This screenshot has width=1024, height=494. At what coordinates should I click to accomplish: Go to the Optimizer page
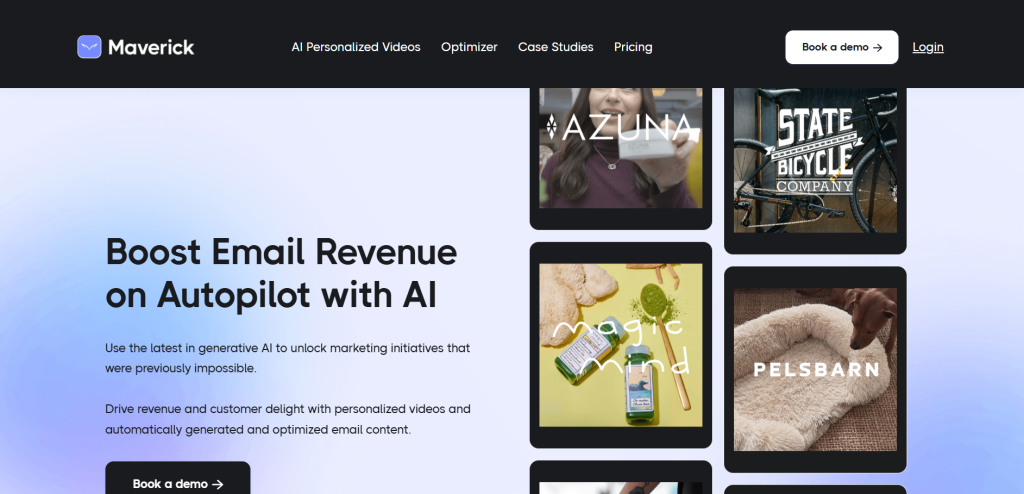(469, 47)
